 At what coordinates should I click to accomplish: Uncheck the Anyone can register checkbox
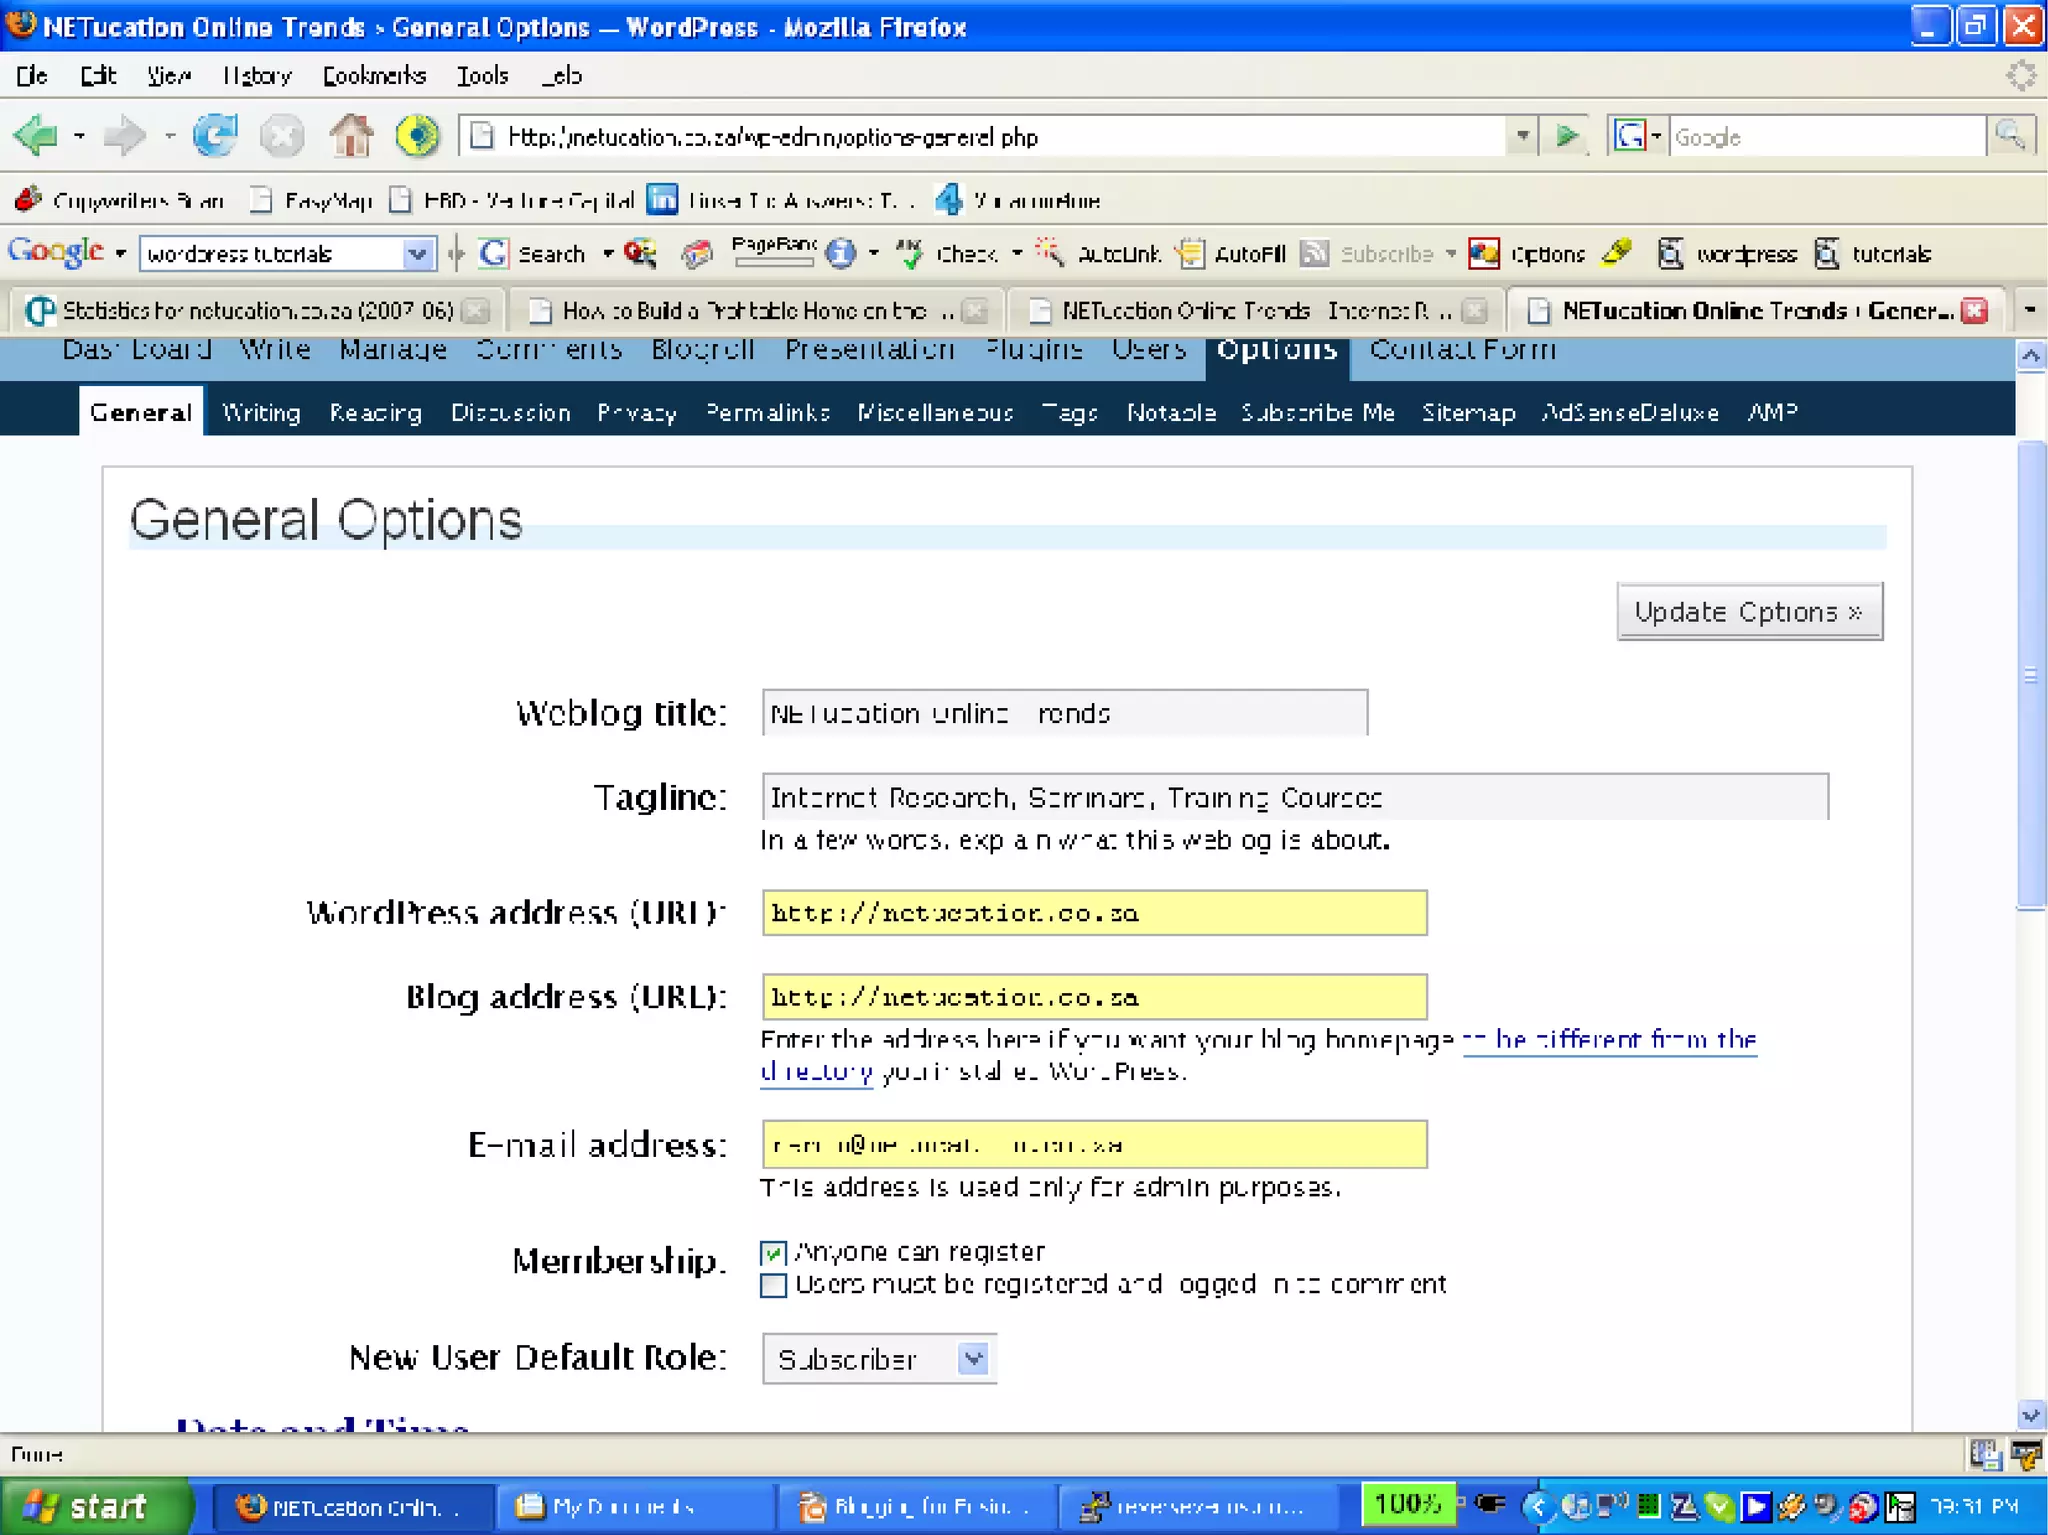pos(773,1253)
